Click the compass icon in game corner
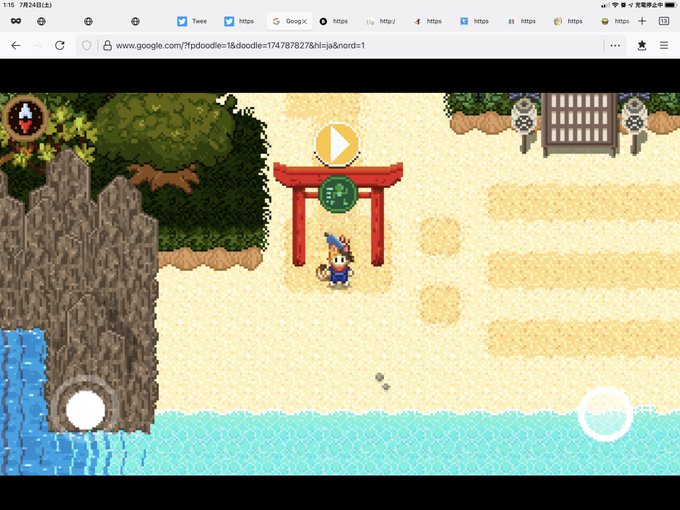 pos(25,118)
